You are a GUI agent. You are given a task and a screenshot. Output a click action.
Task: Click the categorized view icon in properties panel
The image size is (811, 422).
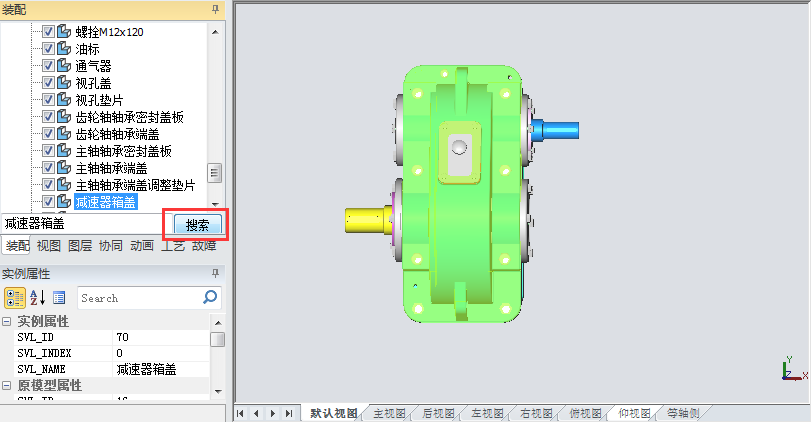tap(15, 298)
